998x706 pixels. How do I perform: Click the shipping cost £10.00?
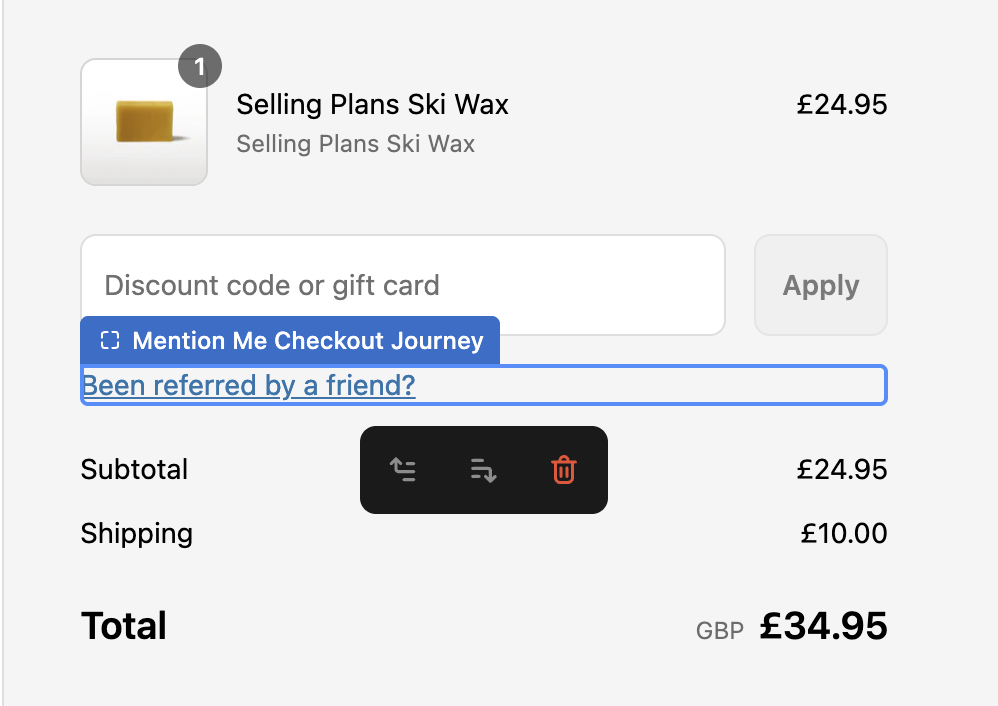(x=843, y=533)
